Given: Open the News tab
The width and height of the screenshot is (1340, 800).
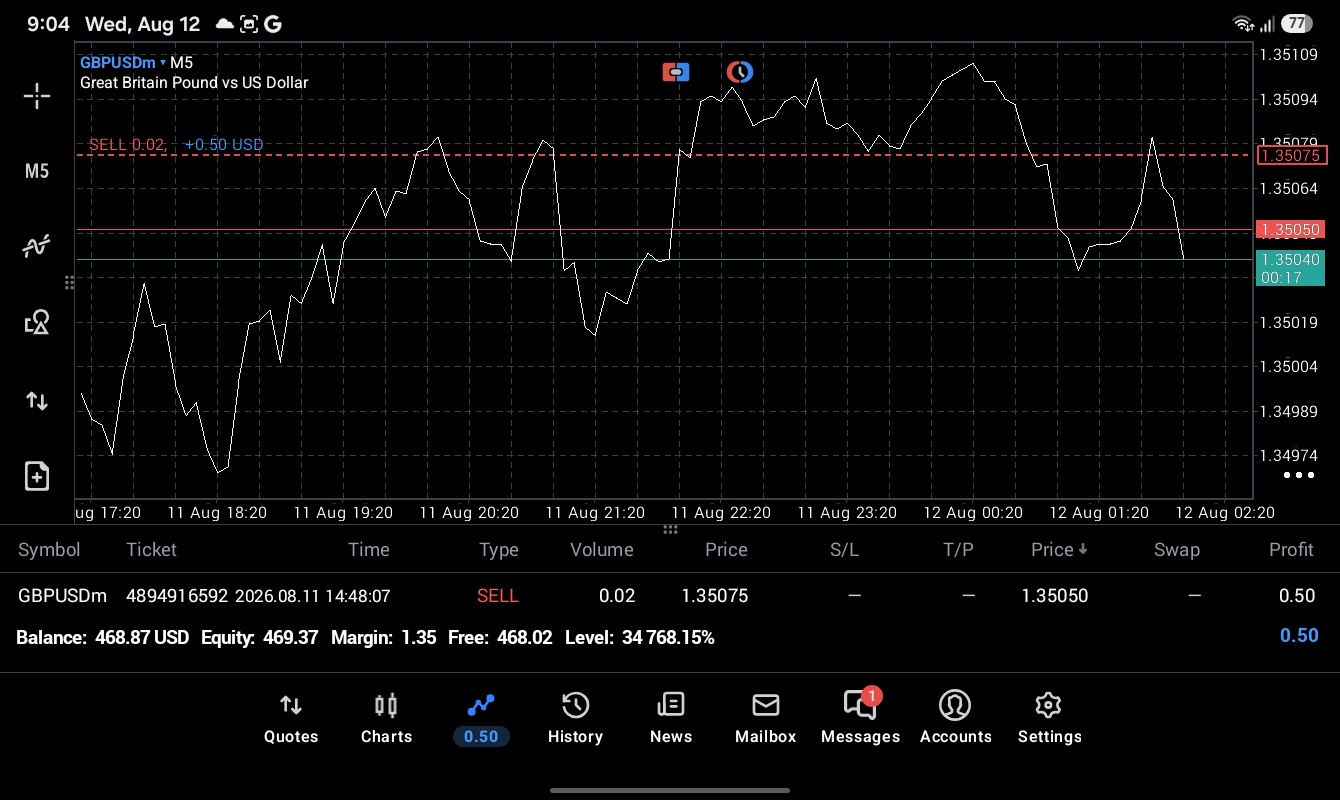Looking at the screenshot, I should (x=670, y=719).
